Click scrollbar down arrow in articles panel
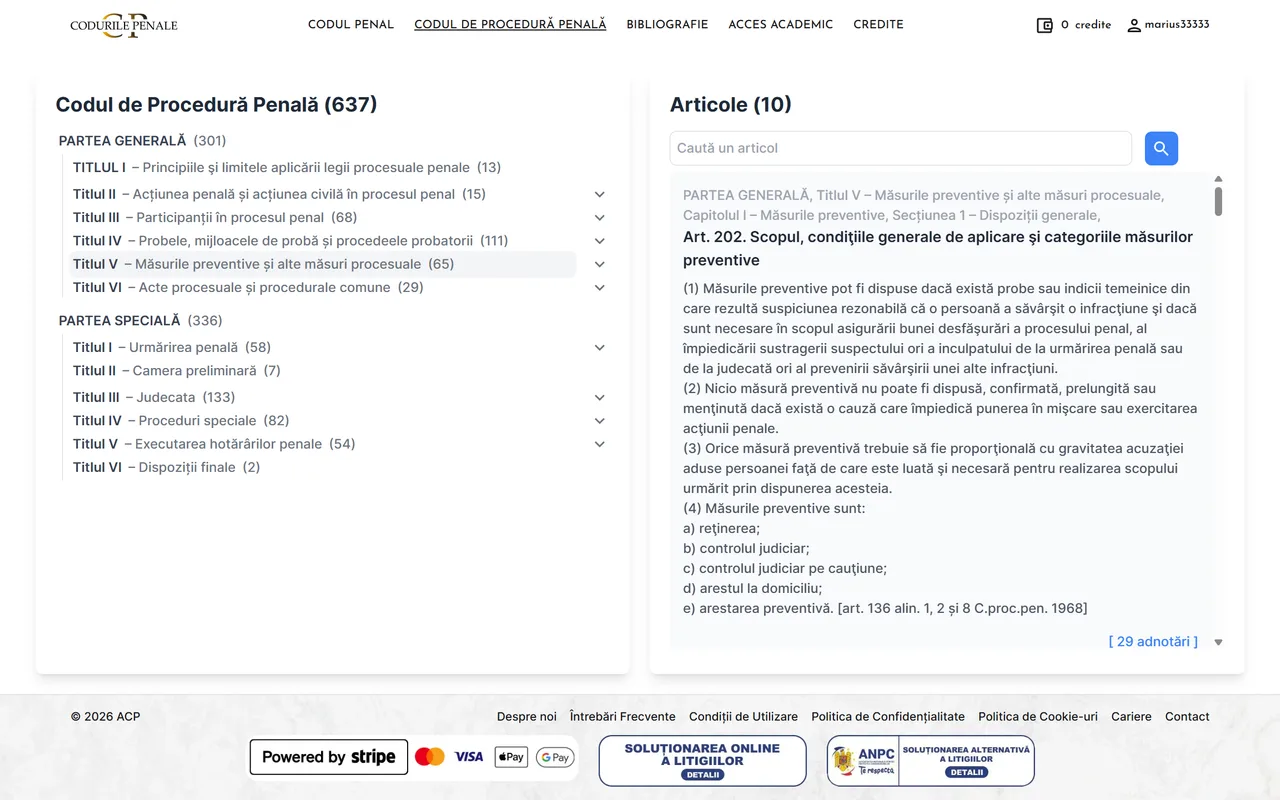1280x800 pixels. (1218, 643)
